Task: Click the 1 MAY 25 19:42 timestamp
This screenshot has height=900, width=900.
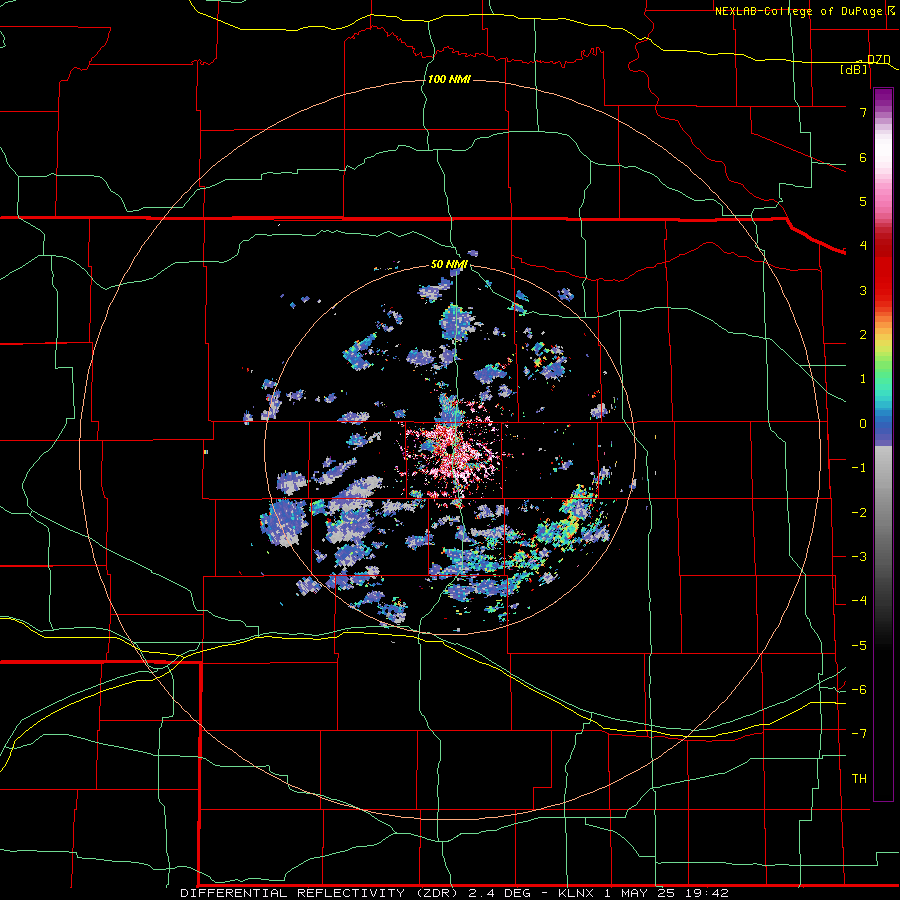Action: pyautogui.click(x=666, y=893)
